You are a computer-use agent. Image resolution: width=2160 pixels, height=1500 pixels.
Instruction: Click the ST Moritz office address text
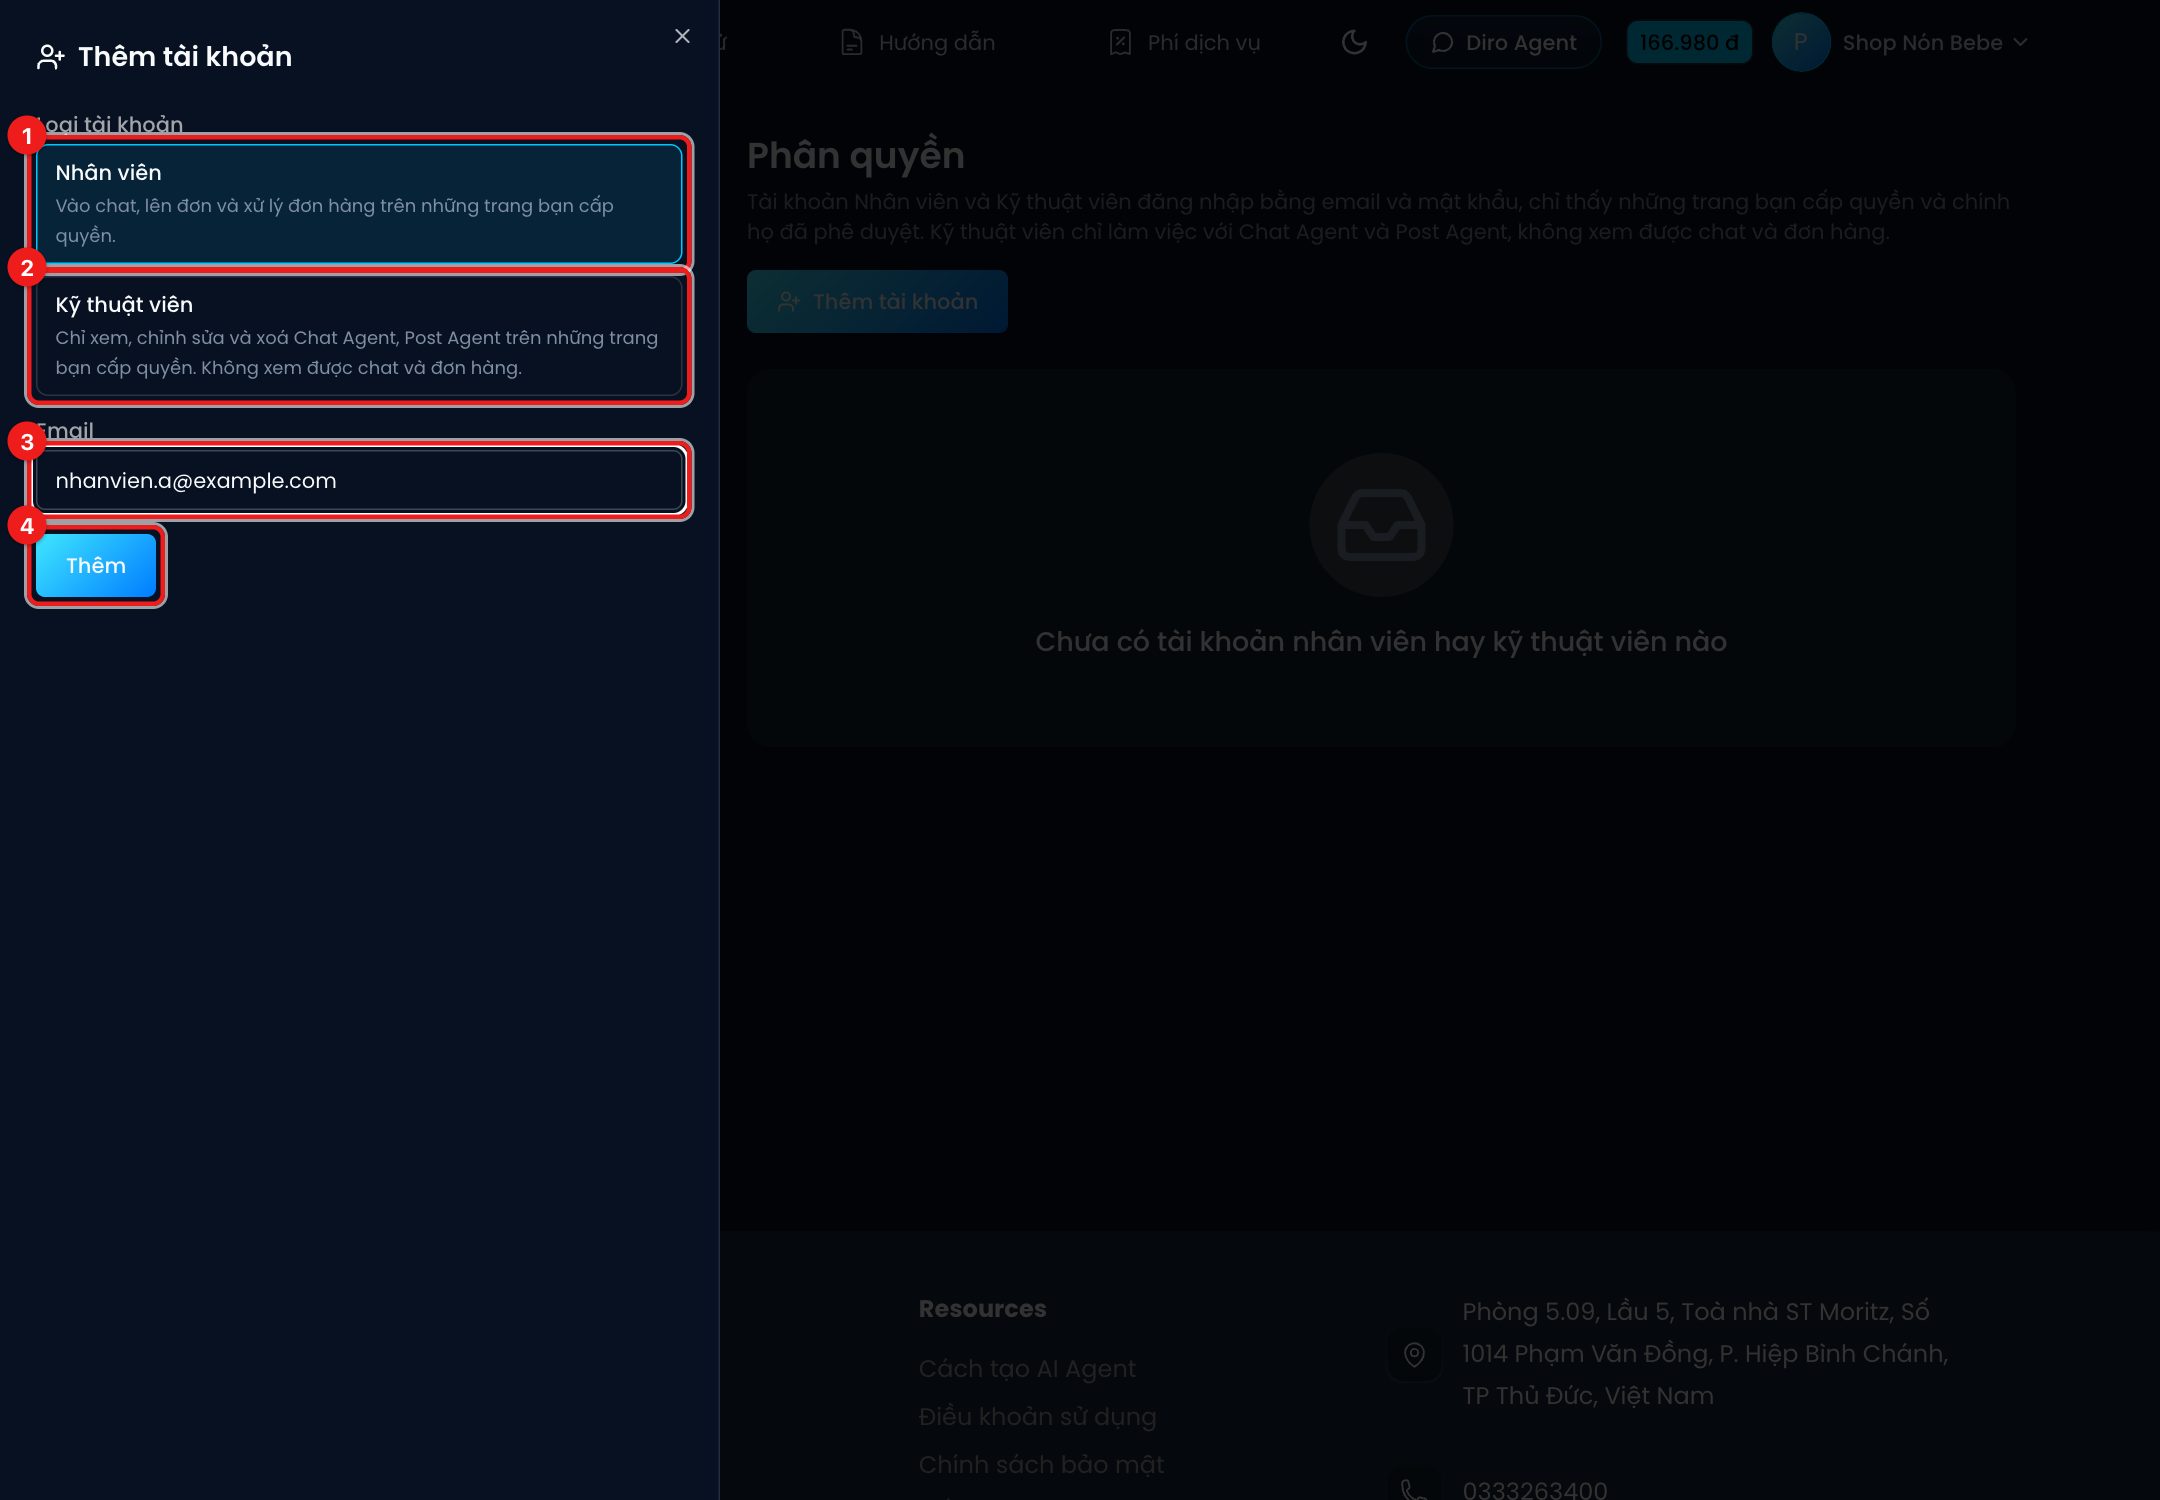[x=1705, y=1353]
